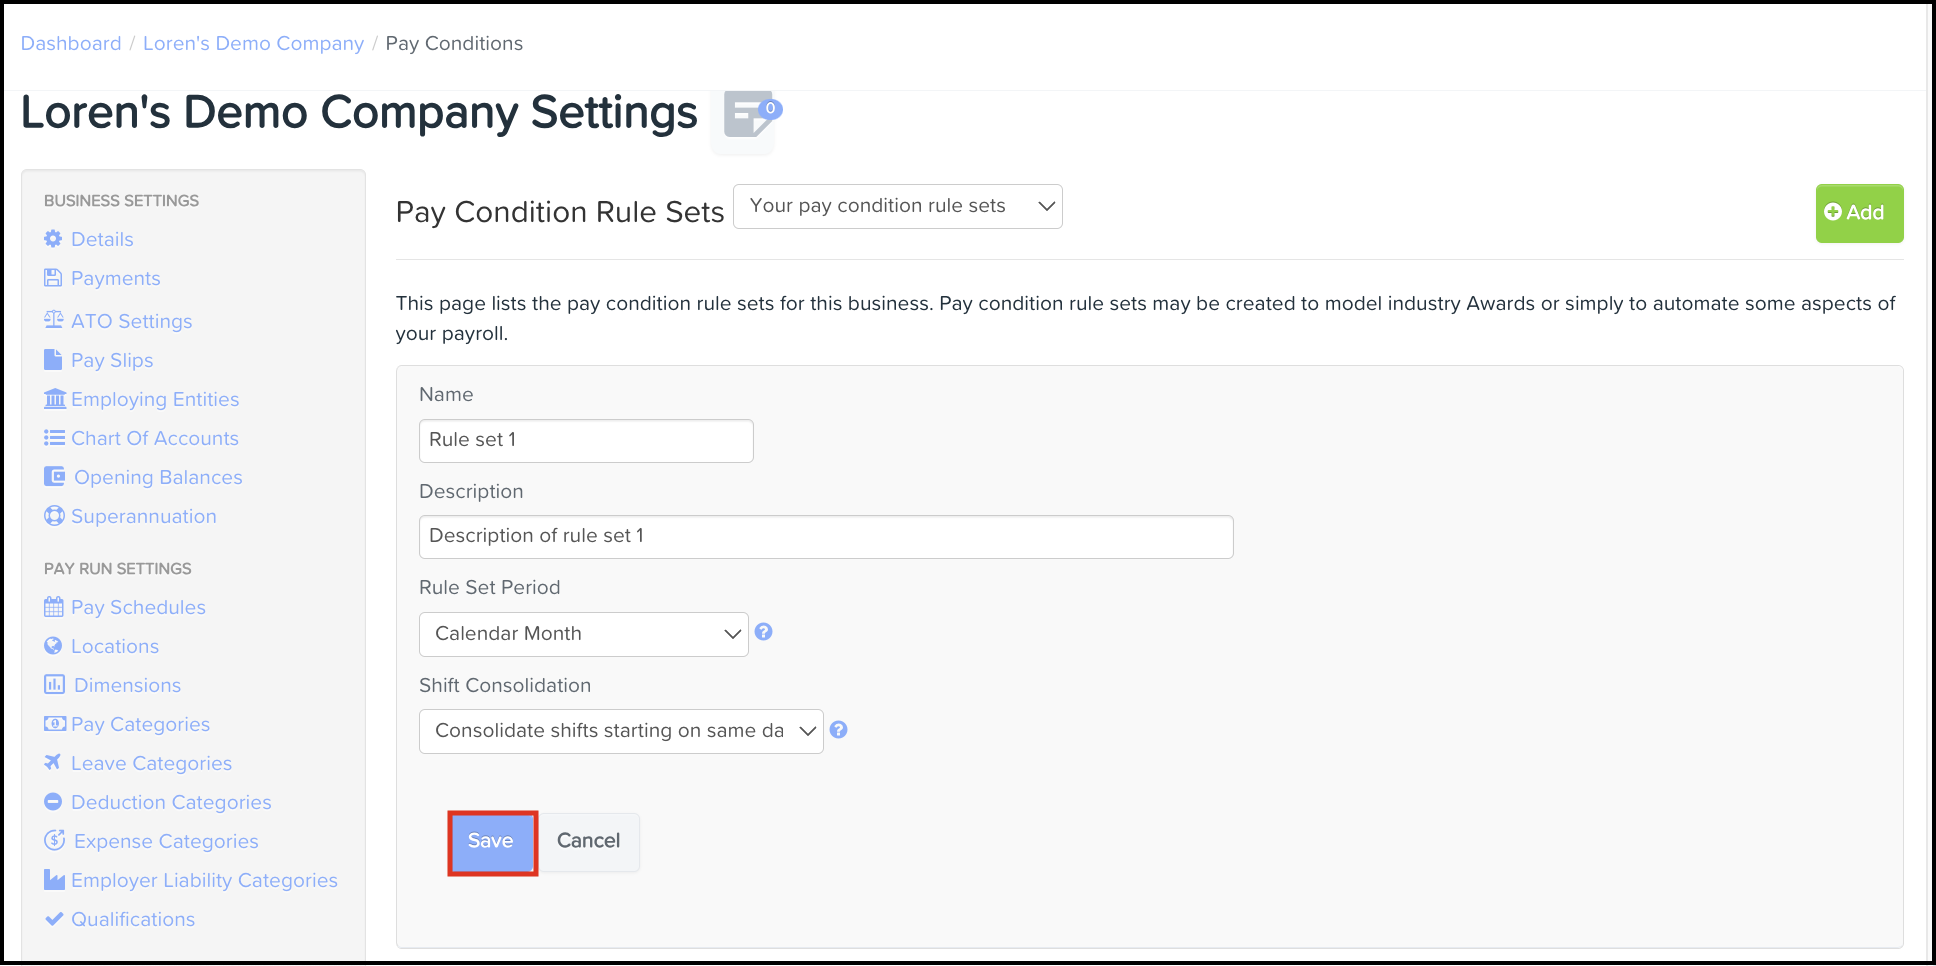This screenshot has height=966, width=1936.
Task: Click the Chart Of Accounts list icon
Action: tap(55, 438)
